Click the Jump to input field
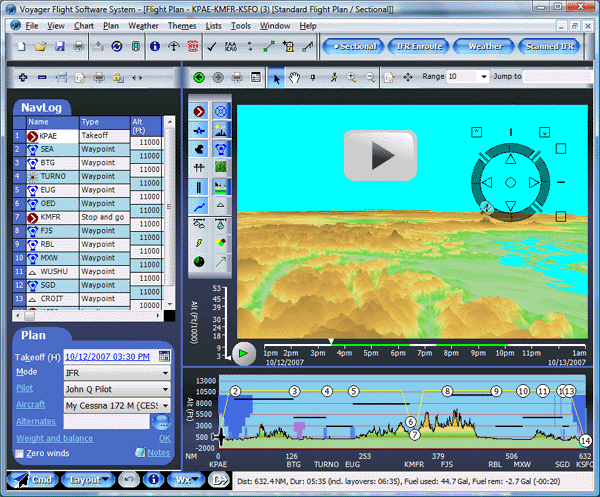Screen dimensions: 600x497 click(x=559, y=77)
